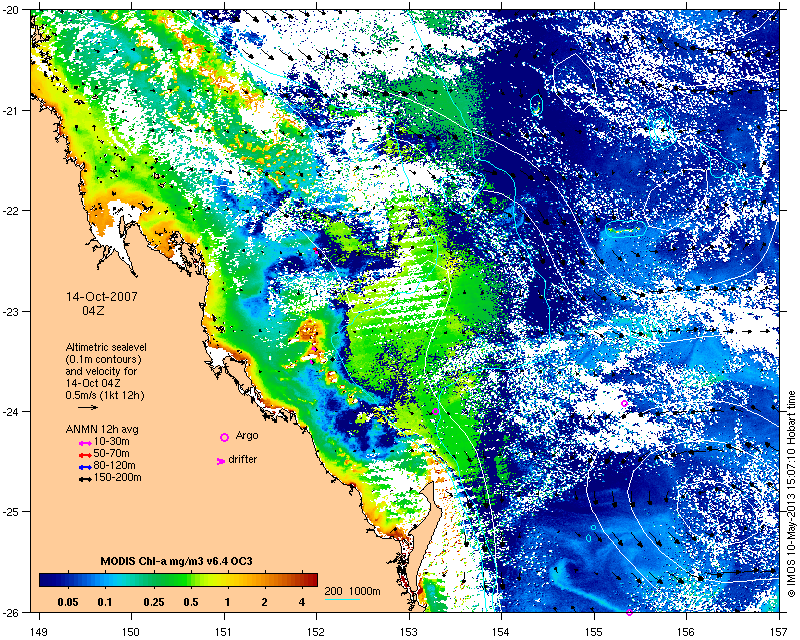Click the Argo float circle near 153.3E, -24
This screenshot has width=800, height=640.
435,412
